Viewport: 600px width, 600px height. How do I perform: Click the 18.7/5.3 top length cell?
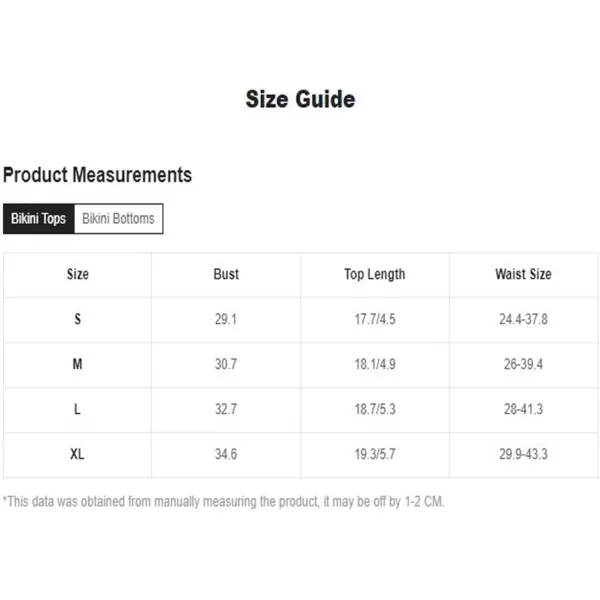click(375, 409)
